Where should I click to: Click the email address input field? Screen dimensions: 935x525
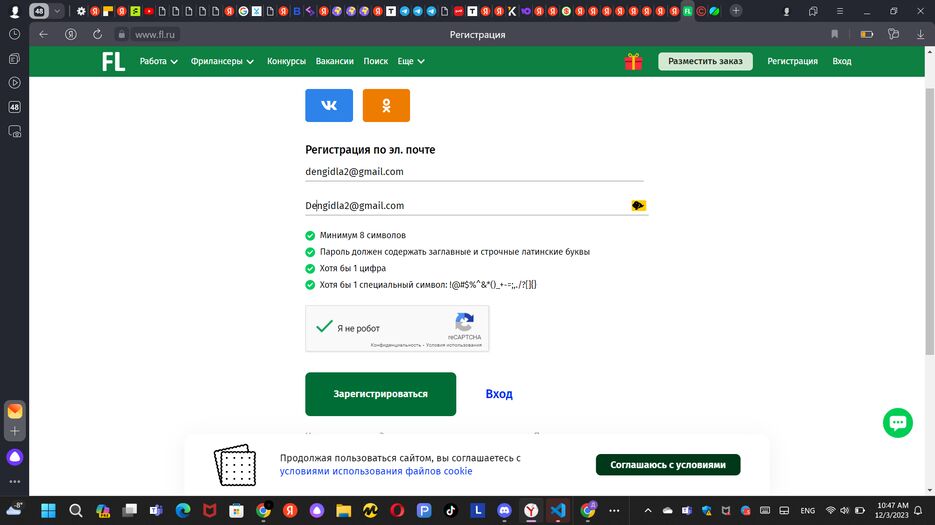(x=474, y=172)
